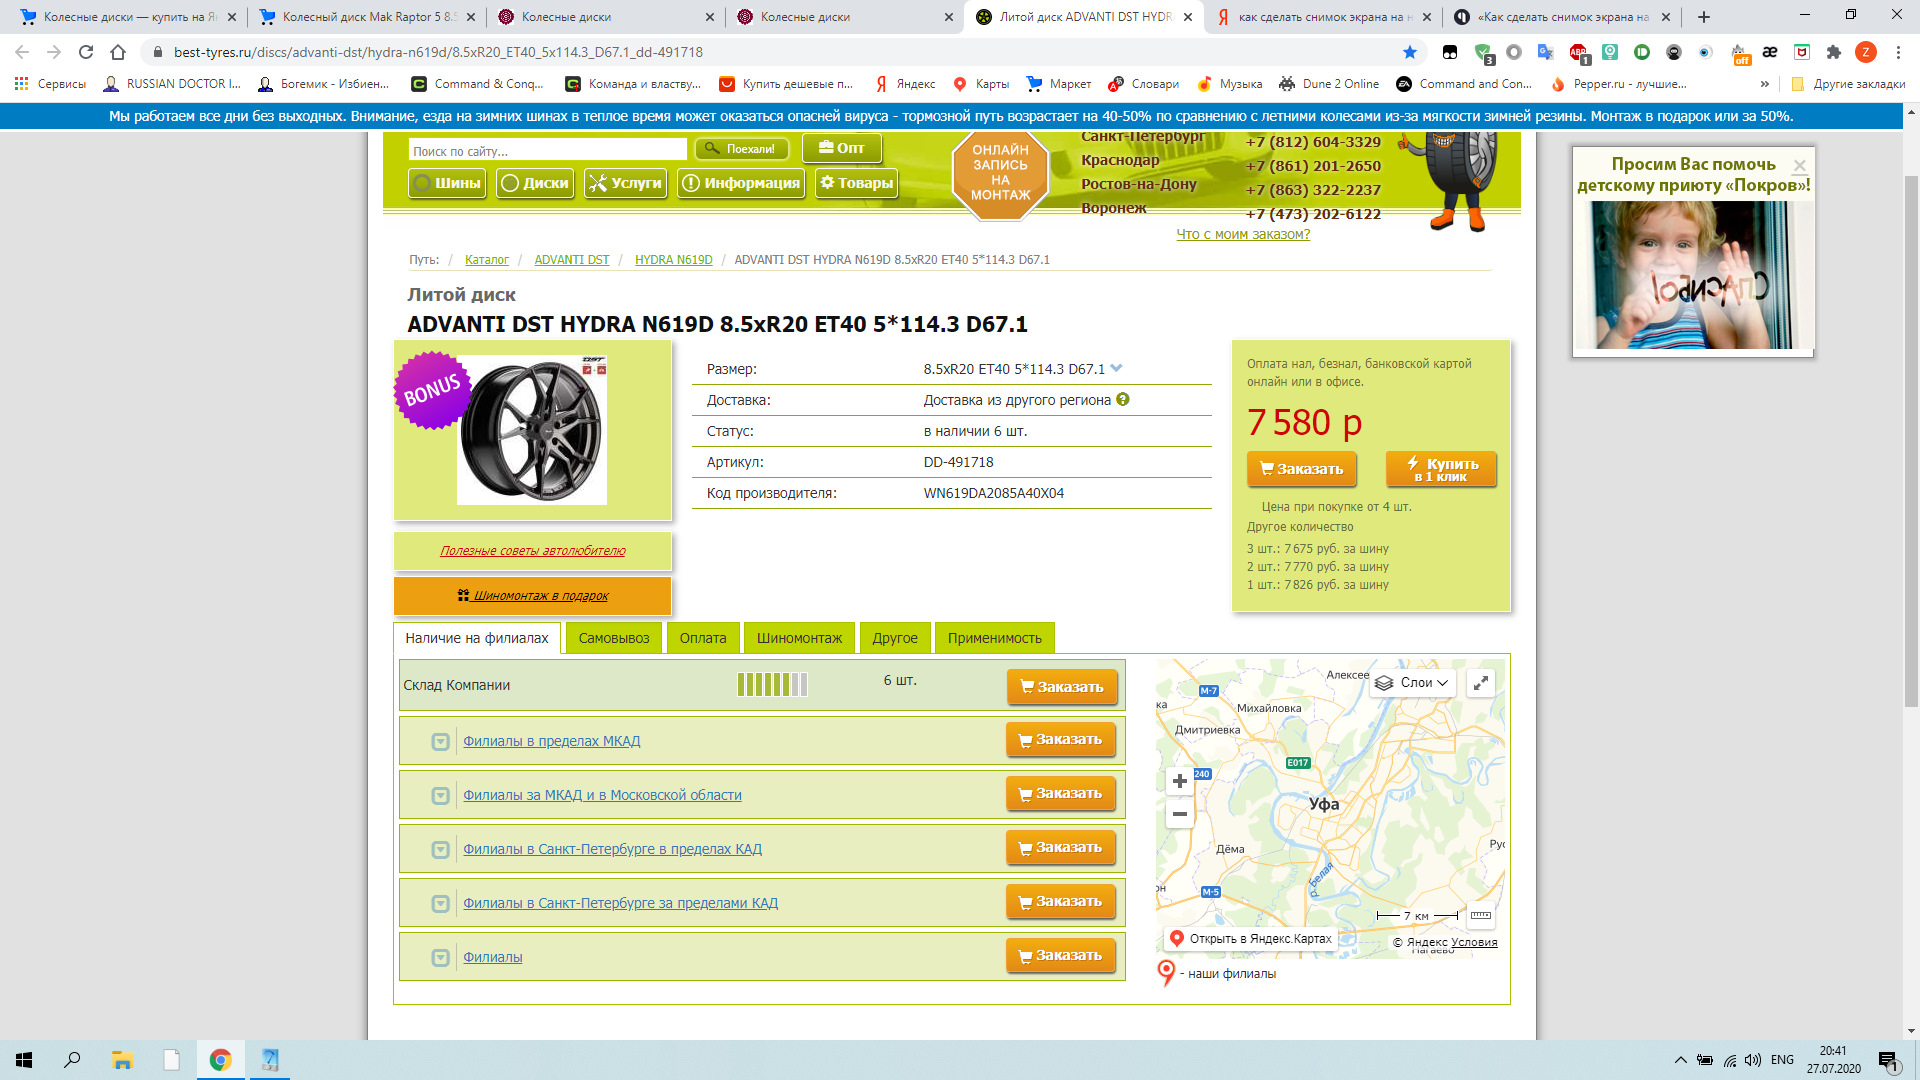Viewport: 1920px width, 1080px height.
Task: Open Windows taskbar search
Action: point(72,1060)
